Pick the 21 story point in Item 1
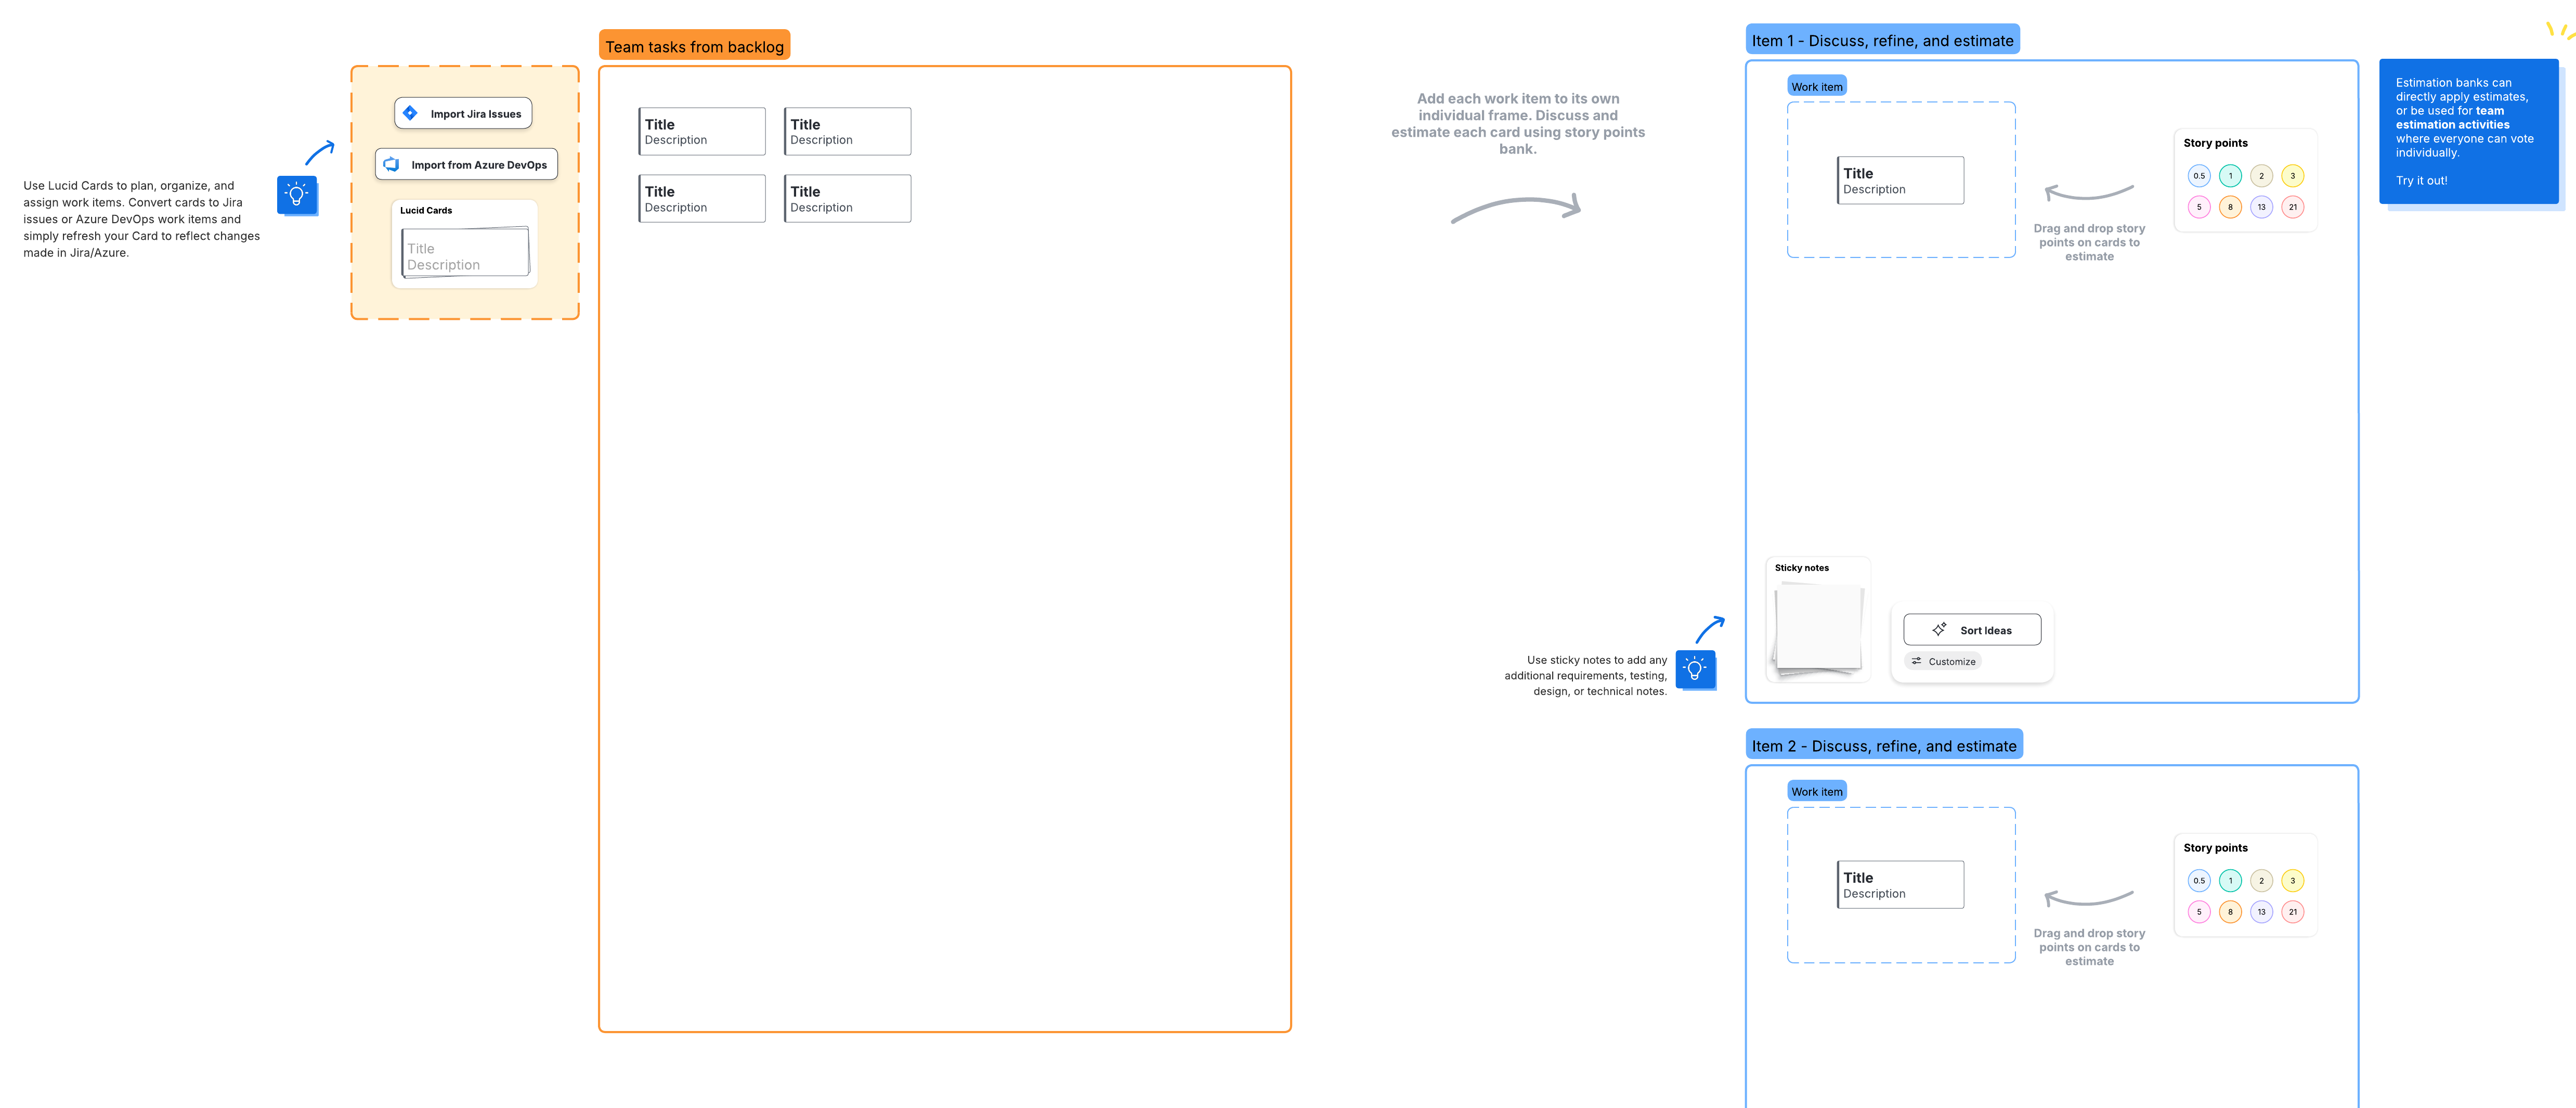Image resolution: width=2576 pixels, height=1108 pixels. [2293, 207]
